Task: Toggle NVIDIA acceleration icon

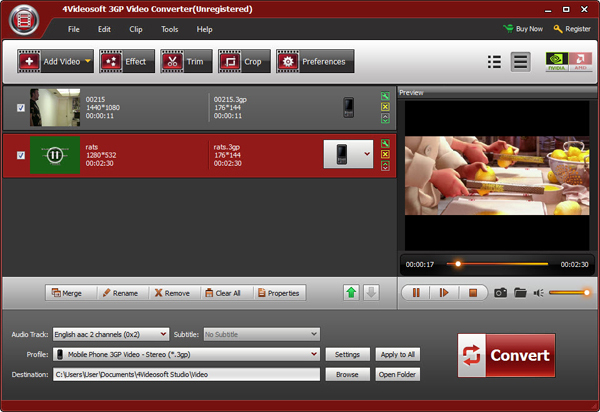Action: [x=557, y=61]
